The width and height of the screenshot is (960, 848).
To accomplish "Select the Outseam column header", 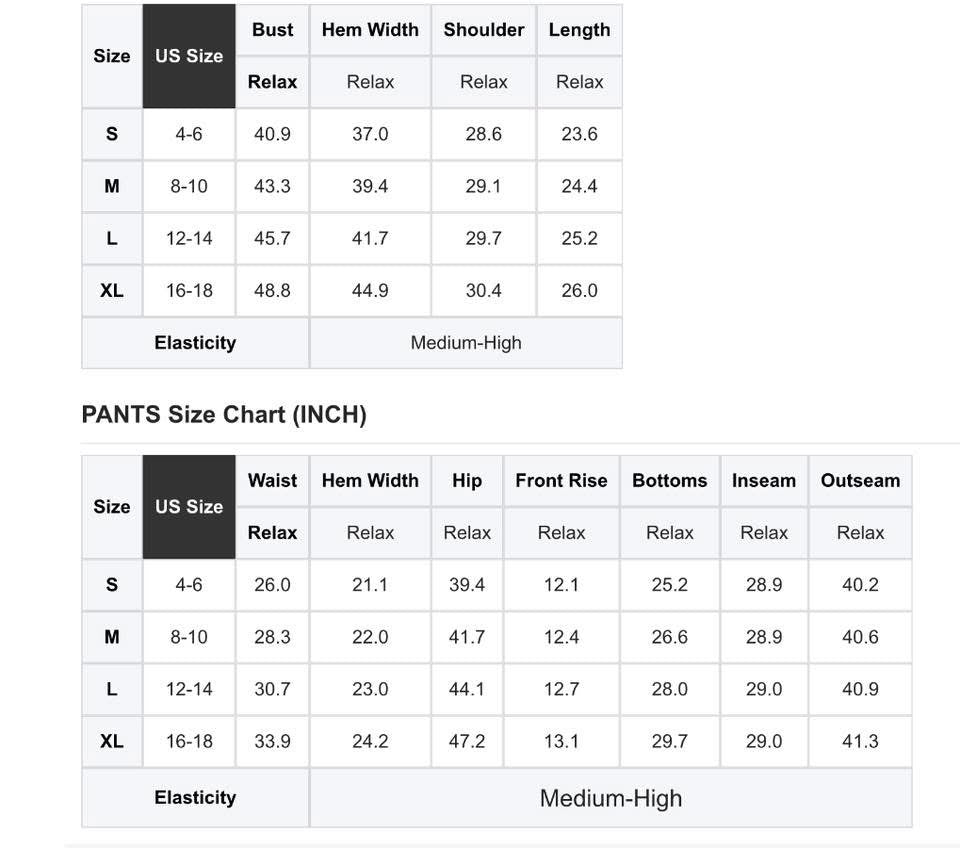I will 860,481.
